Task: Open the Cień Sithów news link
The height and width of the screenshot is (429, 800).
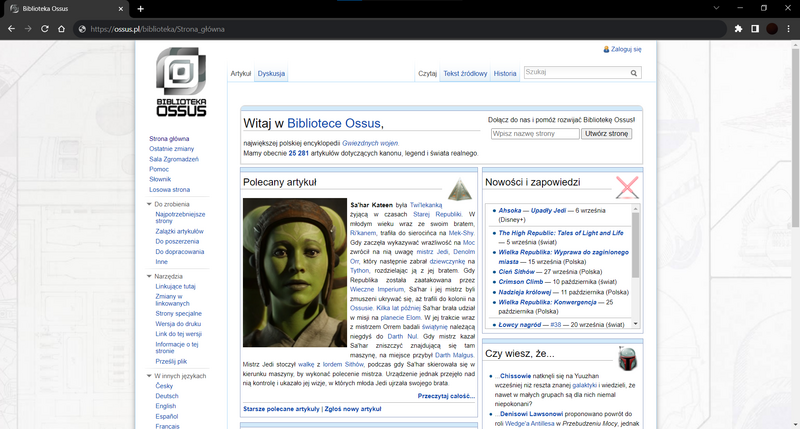Action: point(516,272)
